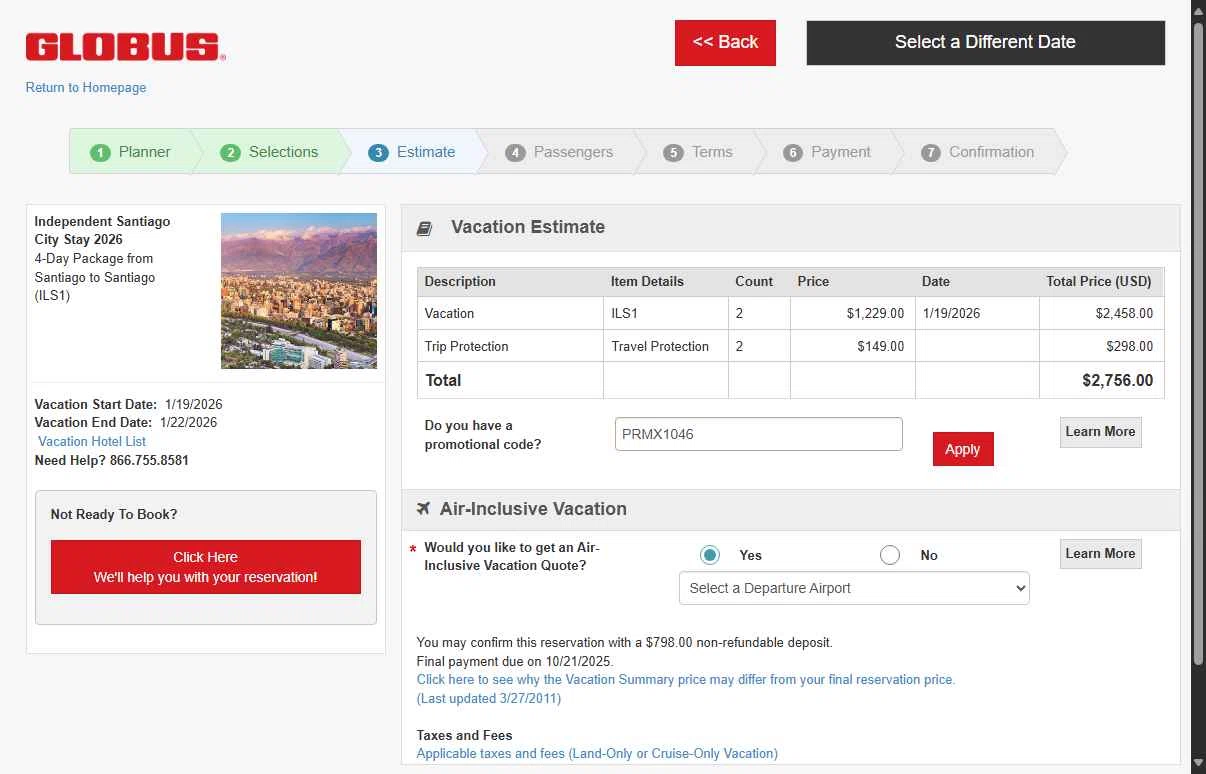
Task: Go to the Planner step
Action: tap(131, 152)
